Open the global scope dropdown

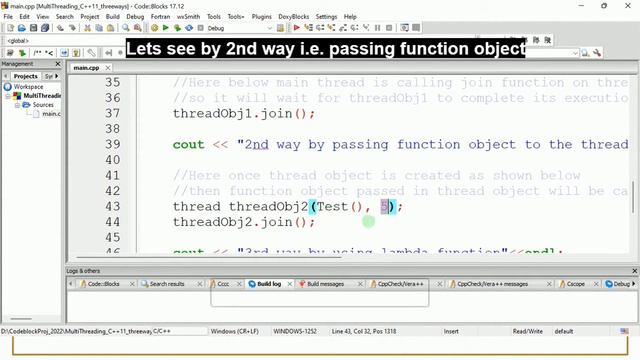65,40
